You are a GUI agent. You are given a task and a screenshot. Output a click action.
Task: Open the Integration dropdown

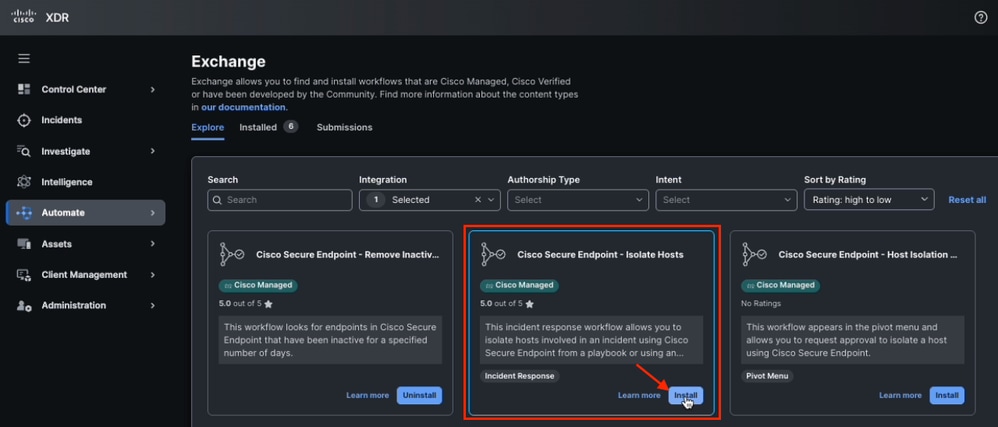(x=430, y=200)
